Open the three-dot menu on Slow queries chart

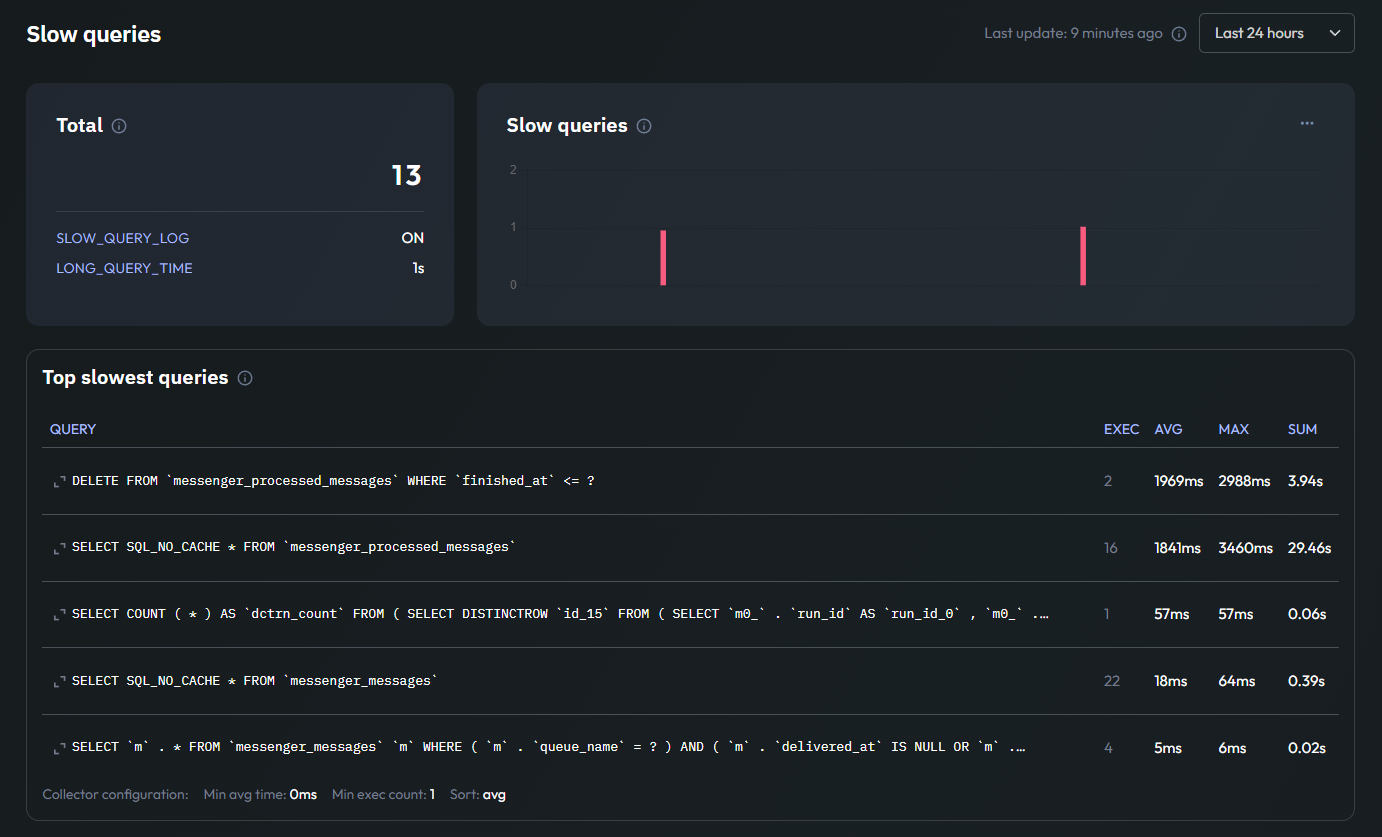(x=1307, y=123)
